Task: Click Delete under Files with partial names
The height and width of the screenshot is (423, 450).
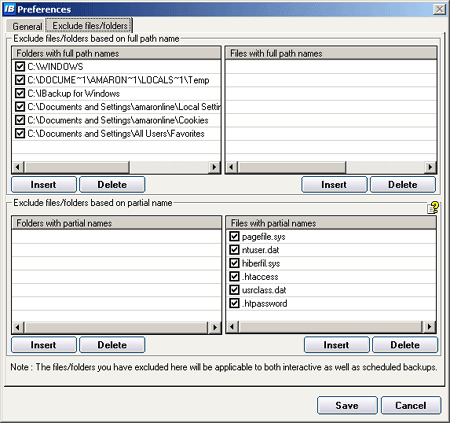Action: [x=405, y=345]
